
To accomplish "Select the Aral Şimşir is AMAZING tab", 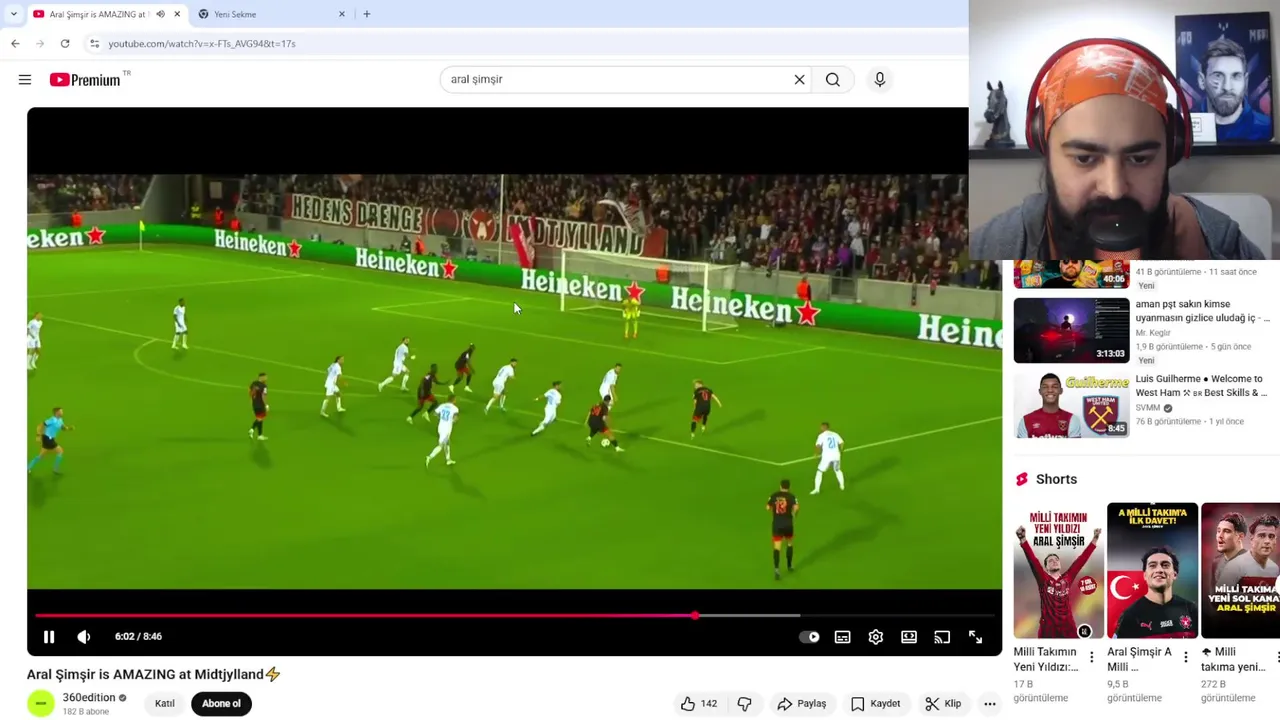I will pos(97,14).
